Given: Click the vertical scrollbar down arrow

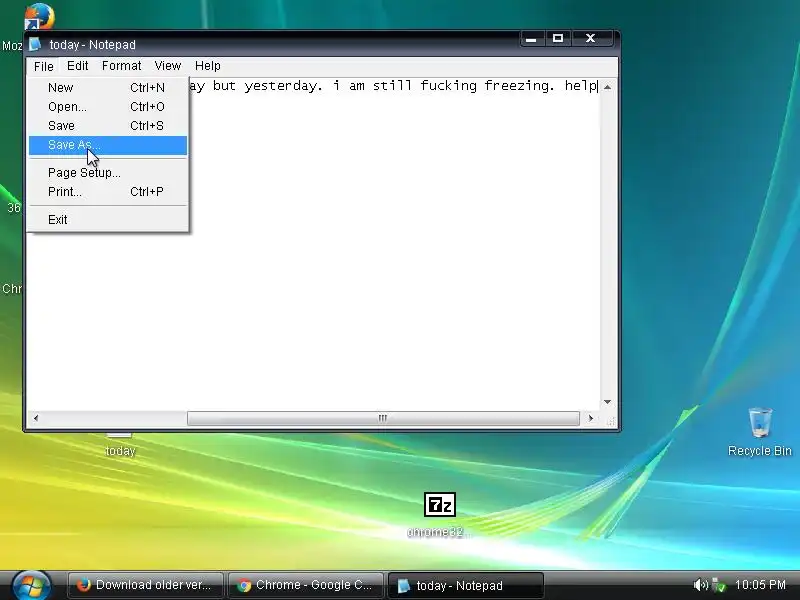Looking at the screenshot, I should click(x=607, y=402).
